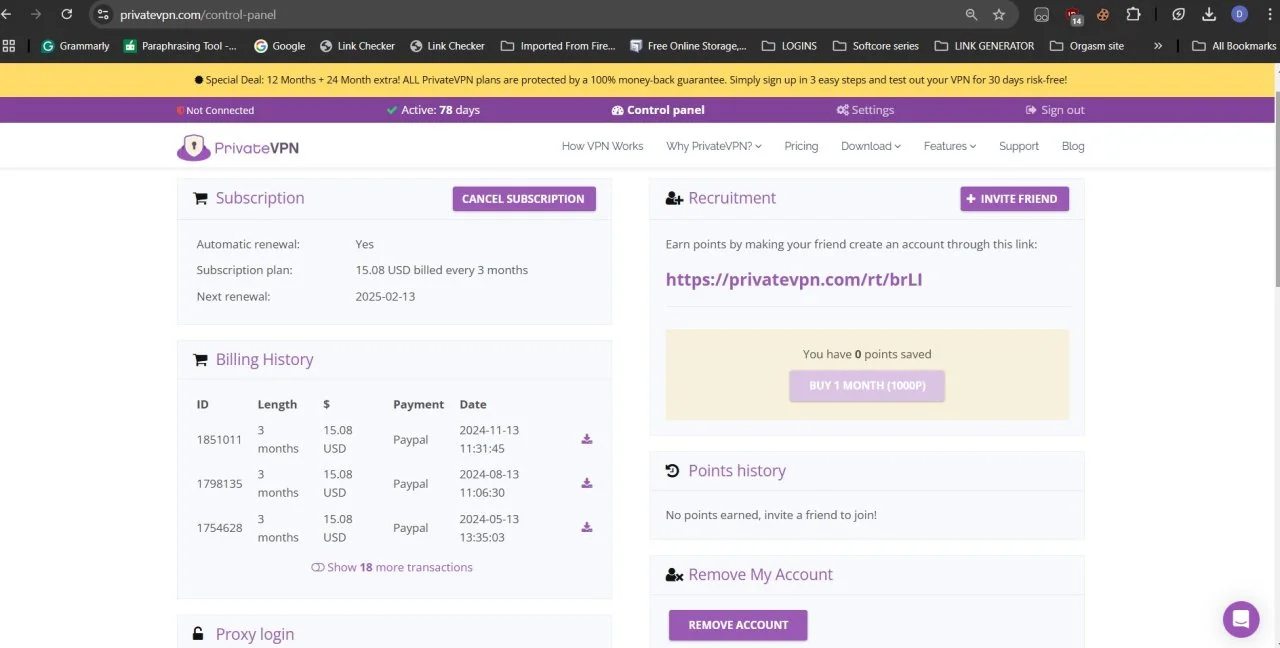Show hidden bookmarks with the double chevron
Image resolution: width=1280 pixels, height=648 pixels.
[x=1158, y=46]
